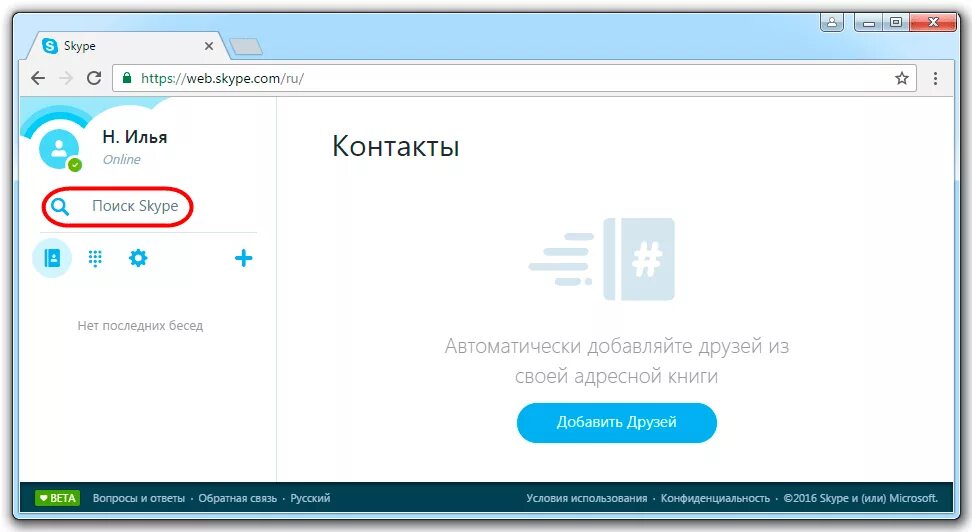
Task: Select the Skype browser tab
Action: click(x=127, y=46)
